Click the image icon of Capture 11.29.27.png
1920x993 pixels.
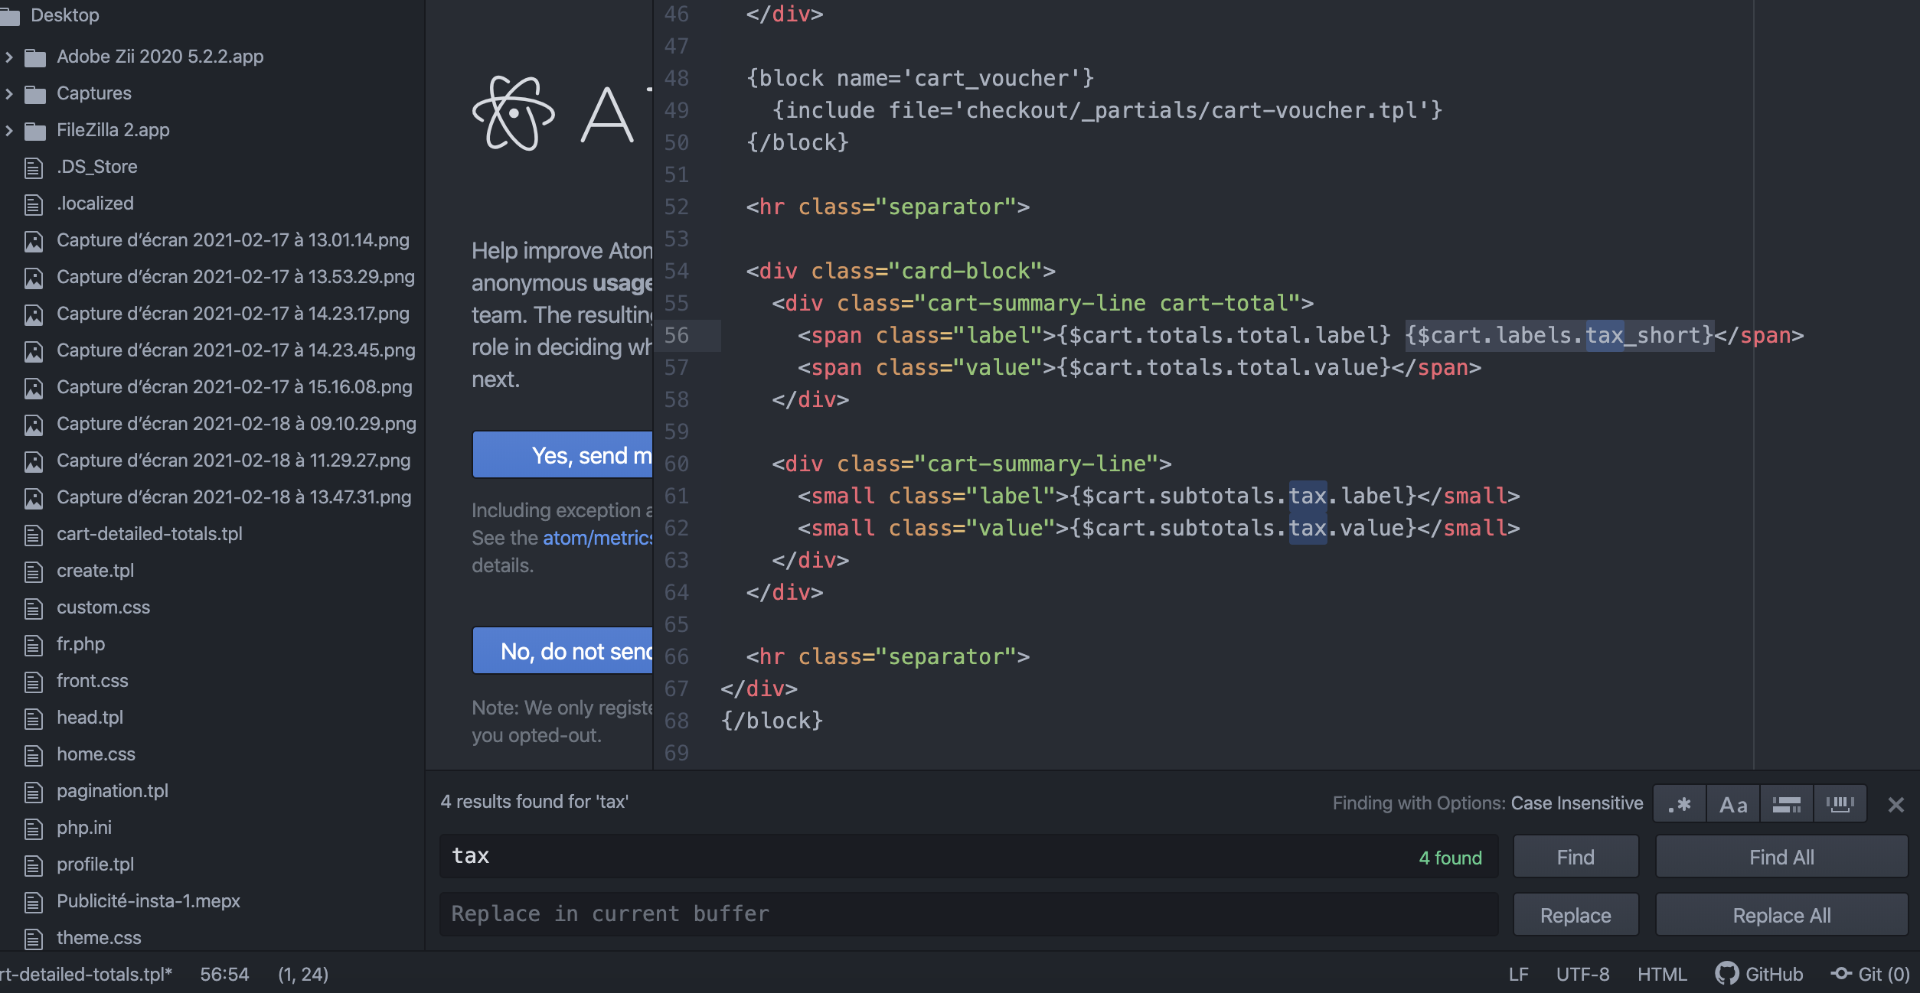pos(34,461)
